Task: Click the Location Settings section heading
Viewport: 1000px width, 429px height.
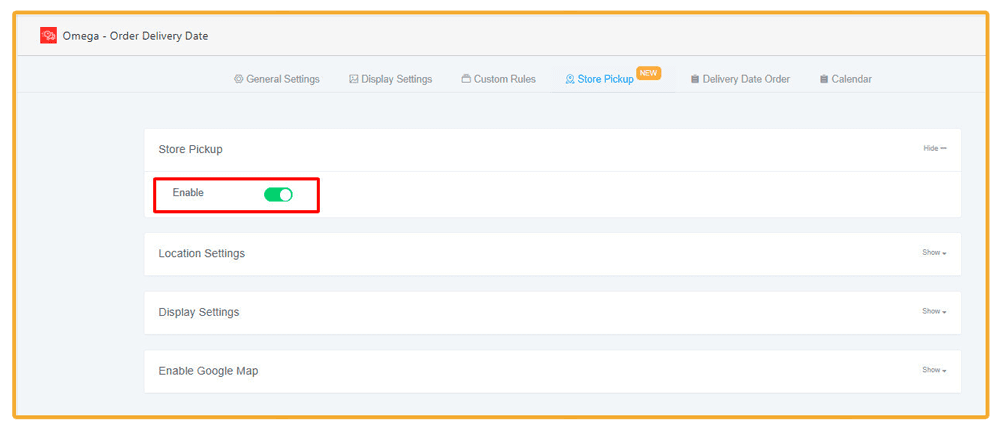Action: [x=201, y=254]
